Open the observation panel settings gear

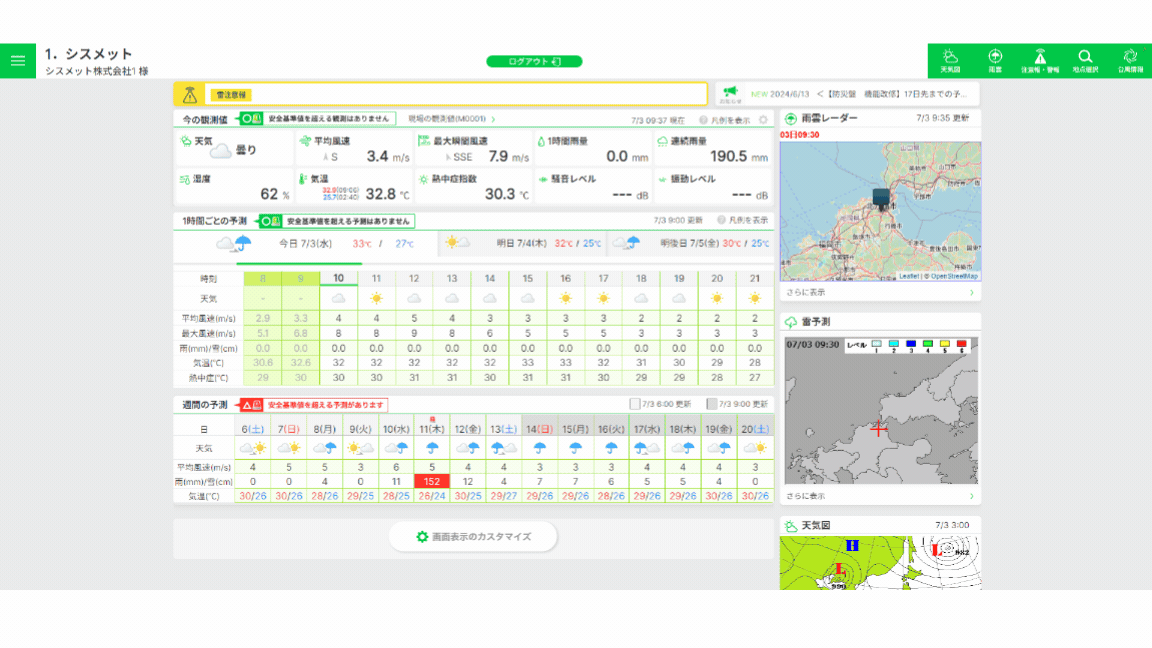tap(763, 120)
